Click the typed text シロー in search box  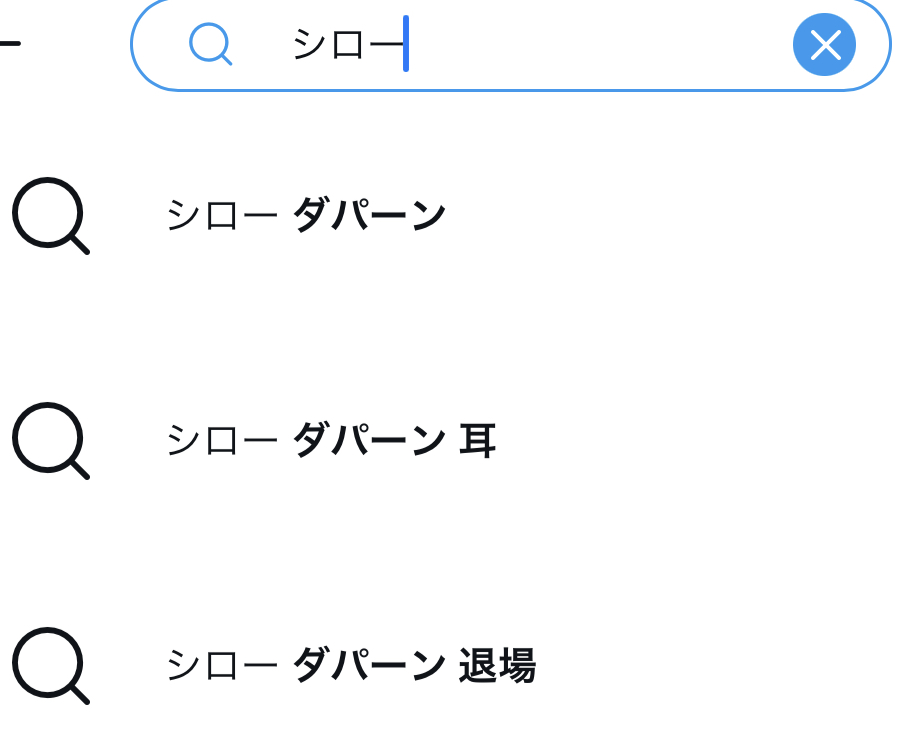tap(346, 45)
